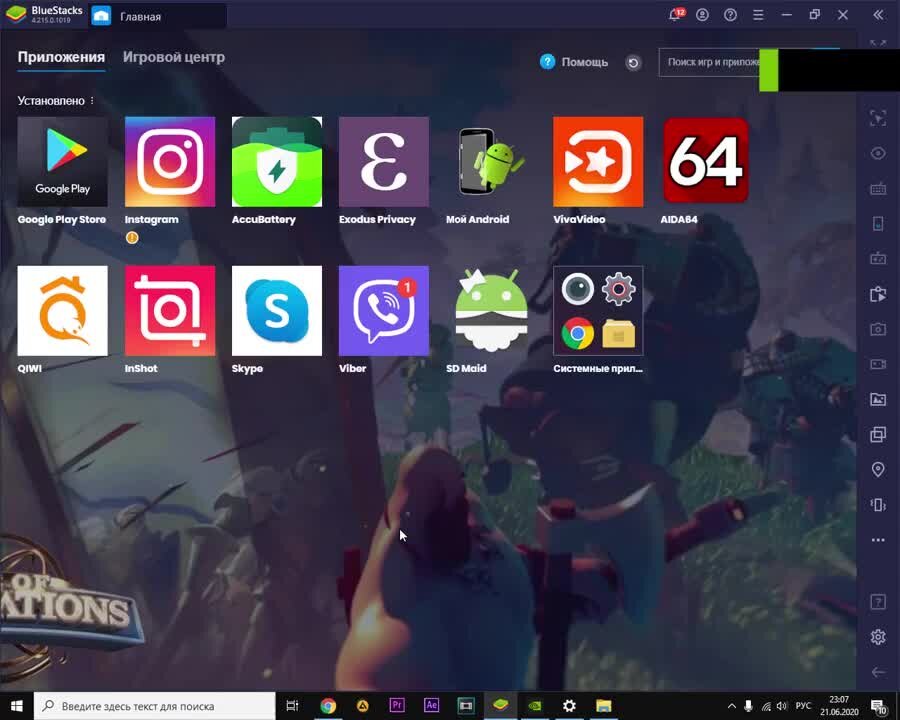The width and height of the screenshot is (900, 720).
Task: Click eye icon in sidebar
Action: (878, 153)
